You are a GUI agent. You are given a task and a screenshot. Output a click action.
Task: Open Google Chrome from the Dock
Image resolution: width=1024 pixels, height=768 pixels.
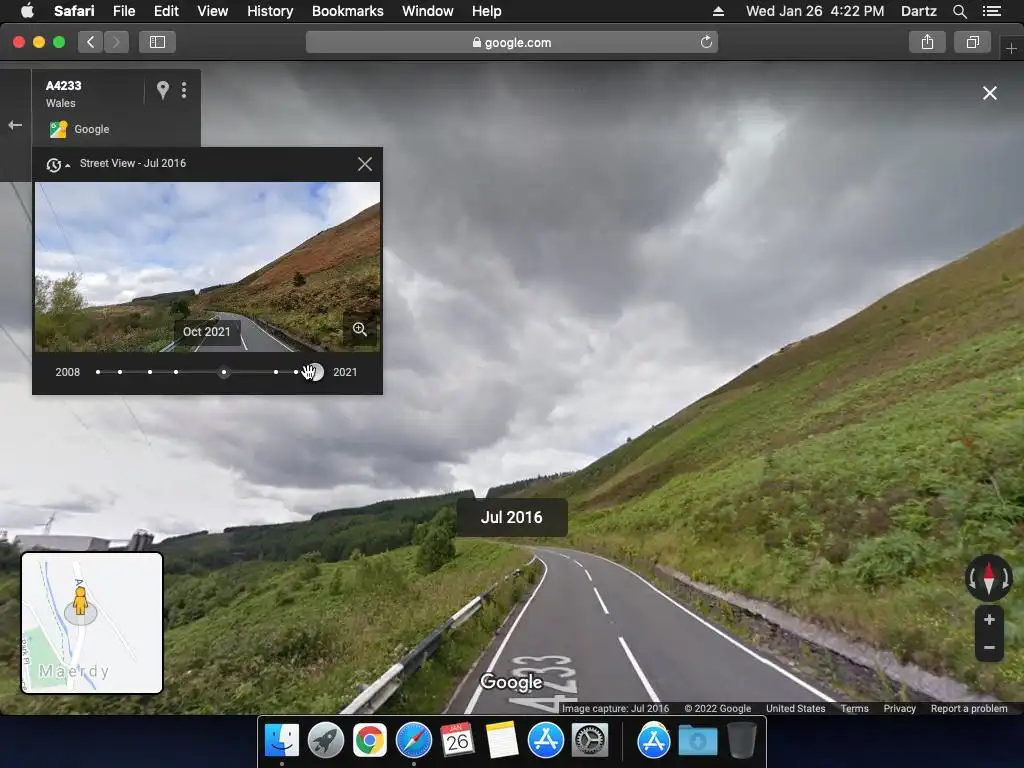click(x=370, y=741)
